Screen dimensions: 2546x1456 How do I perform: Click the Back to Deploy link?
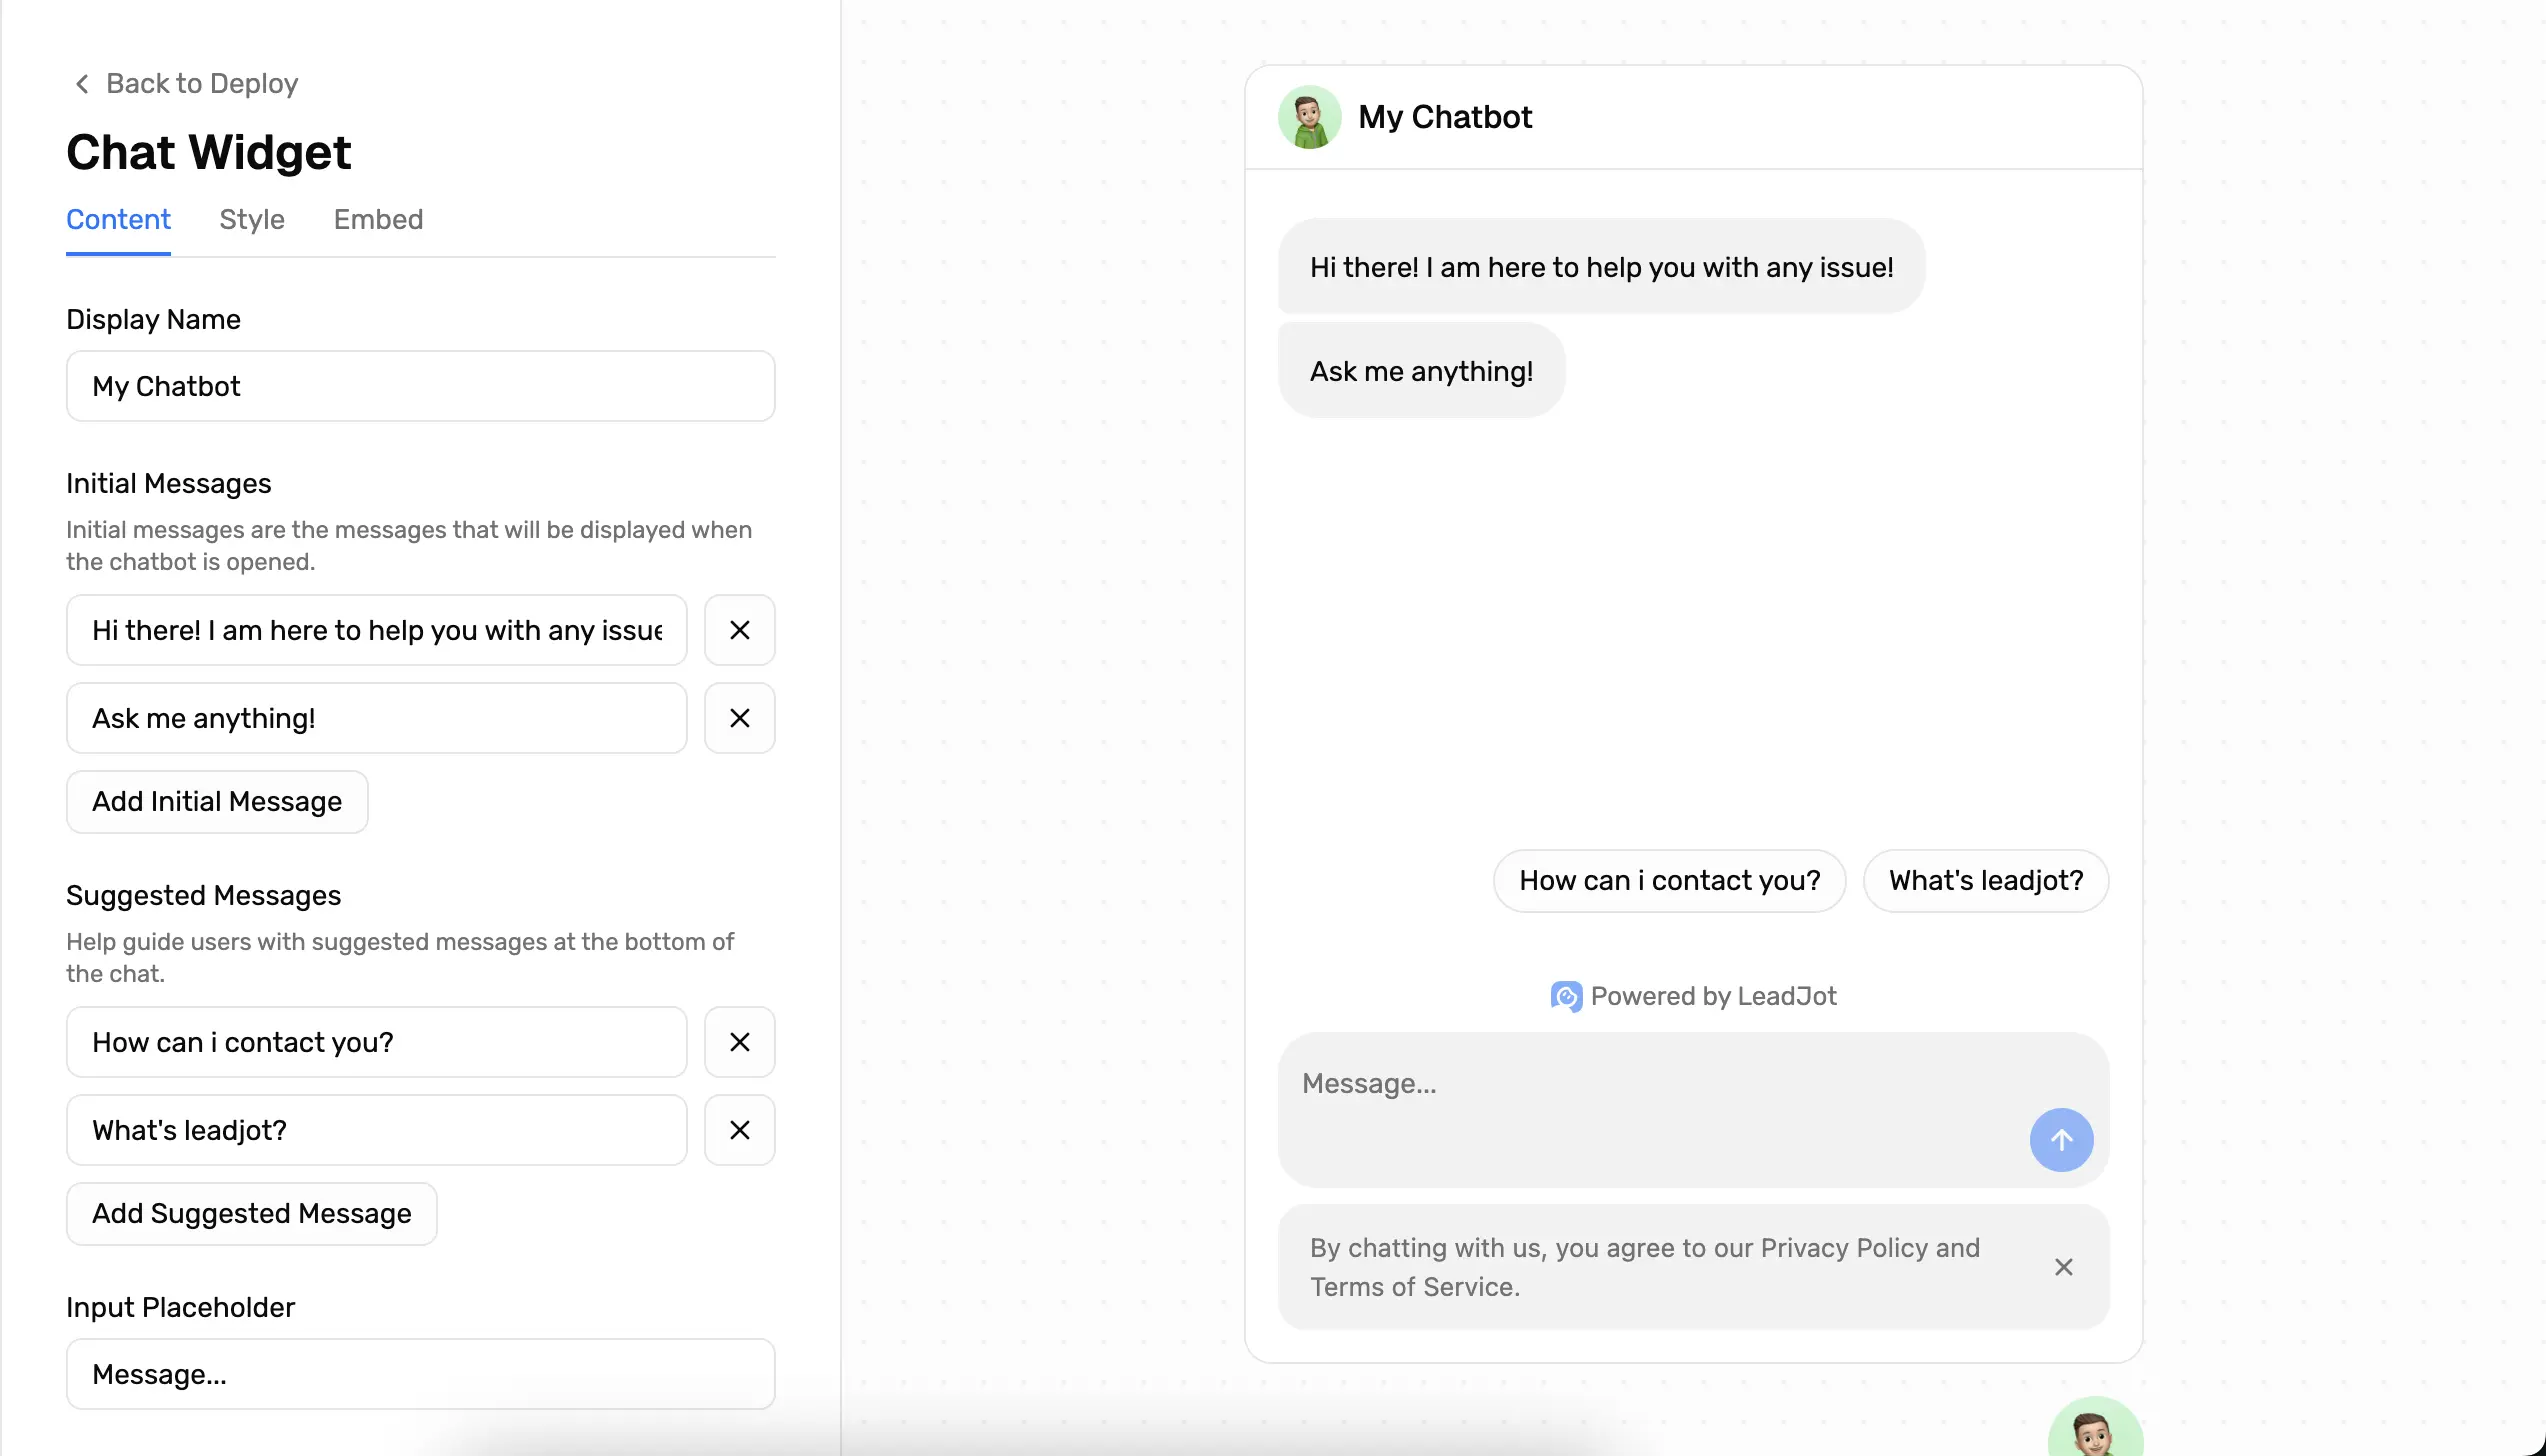(x=201, y=83)
